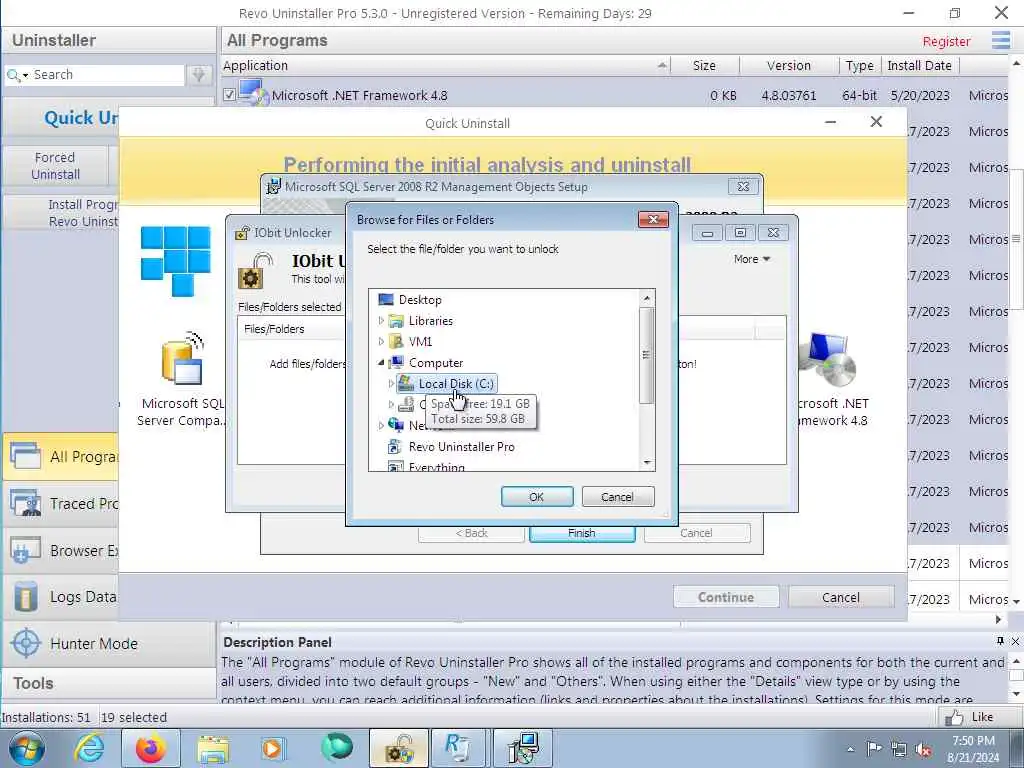Screen dimensions: 1024x768
Task: Click the search down-arrow button
Action: coord(199,75)
